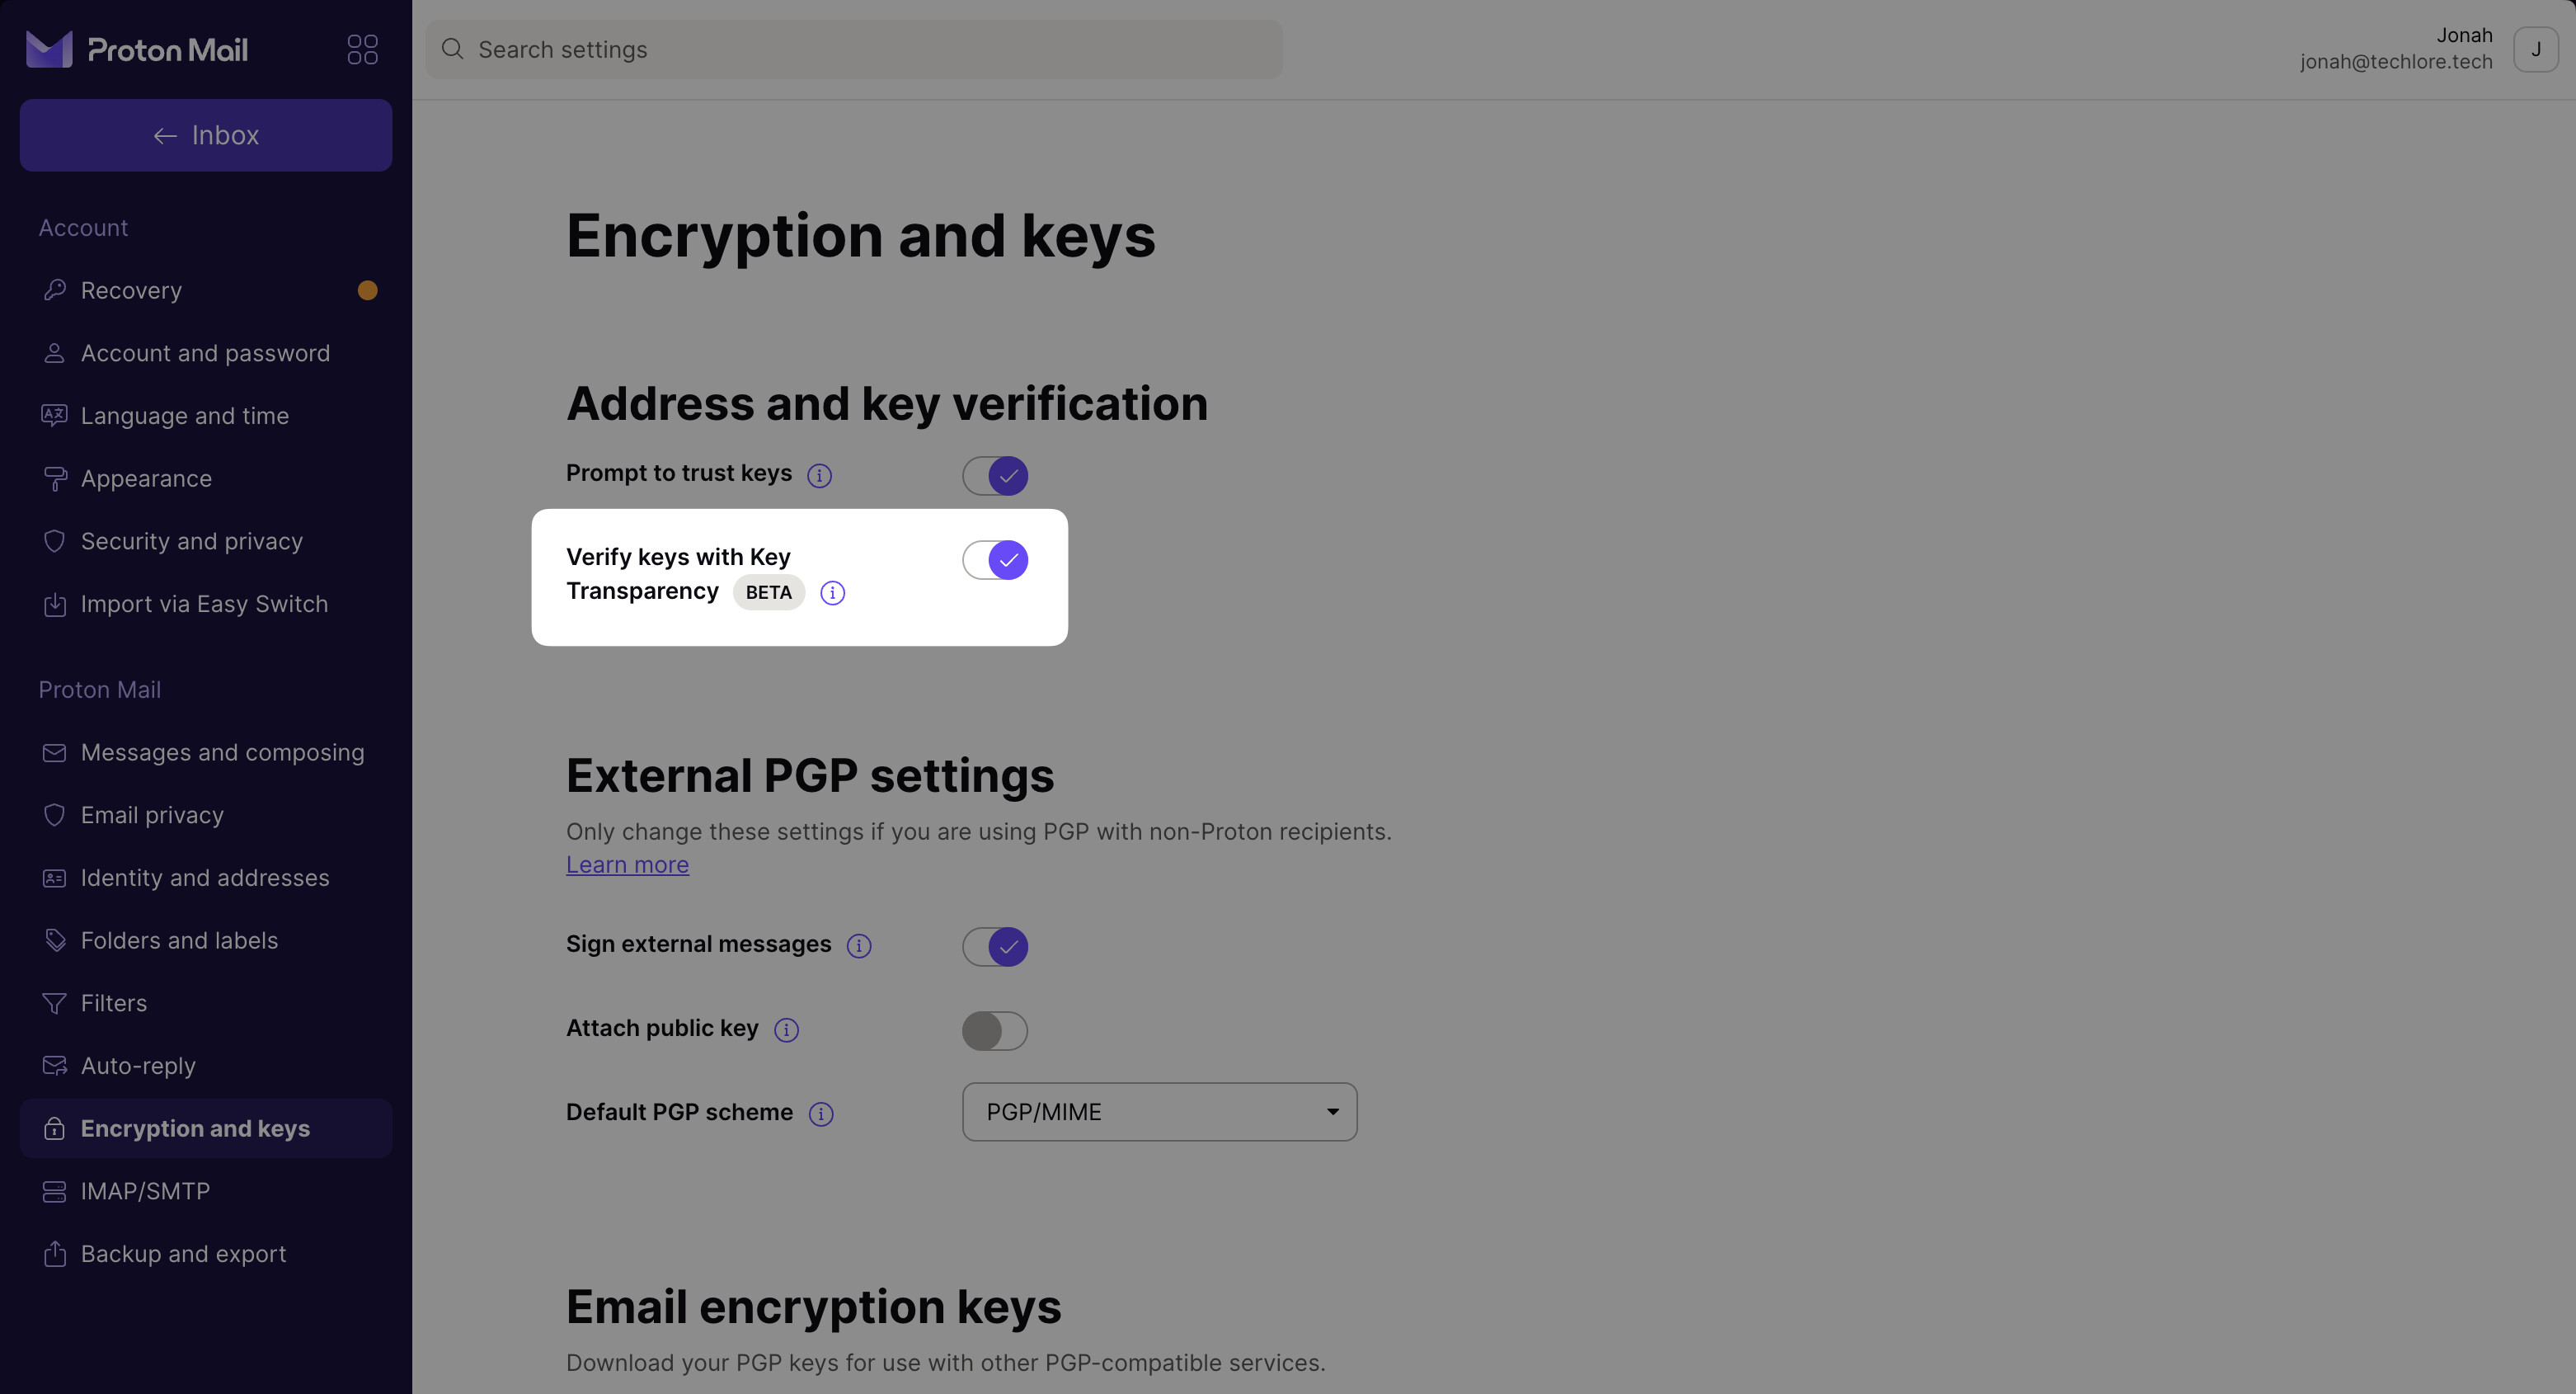This screenshot has height=1394, width=2576.
Task: Open Security and privacy settings
Action: pyautogui.click(x=191, y=541)
